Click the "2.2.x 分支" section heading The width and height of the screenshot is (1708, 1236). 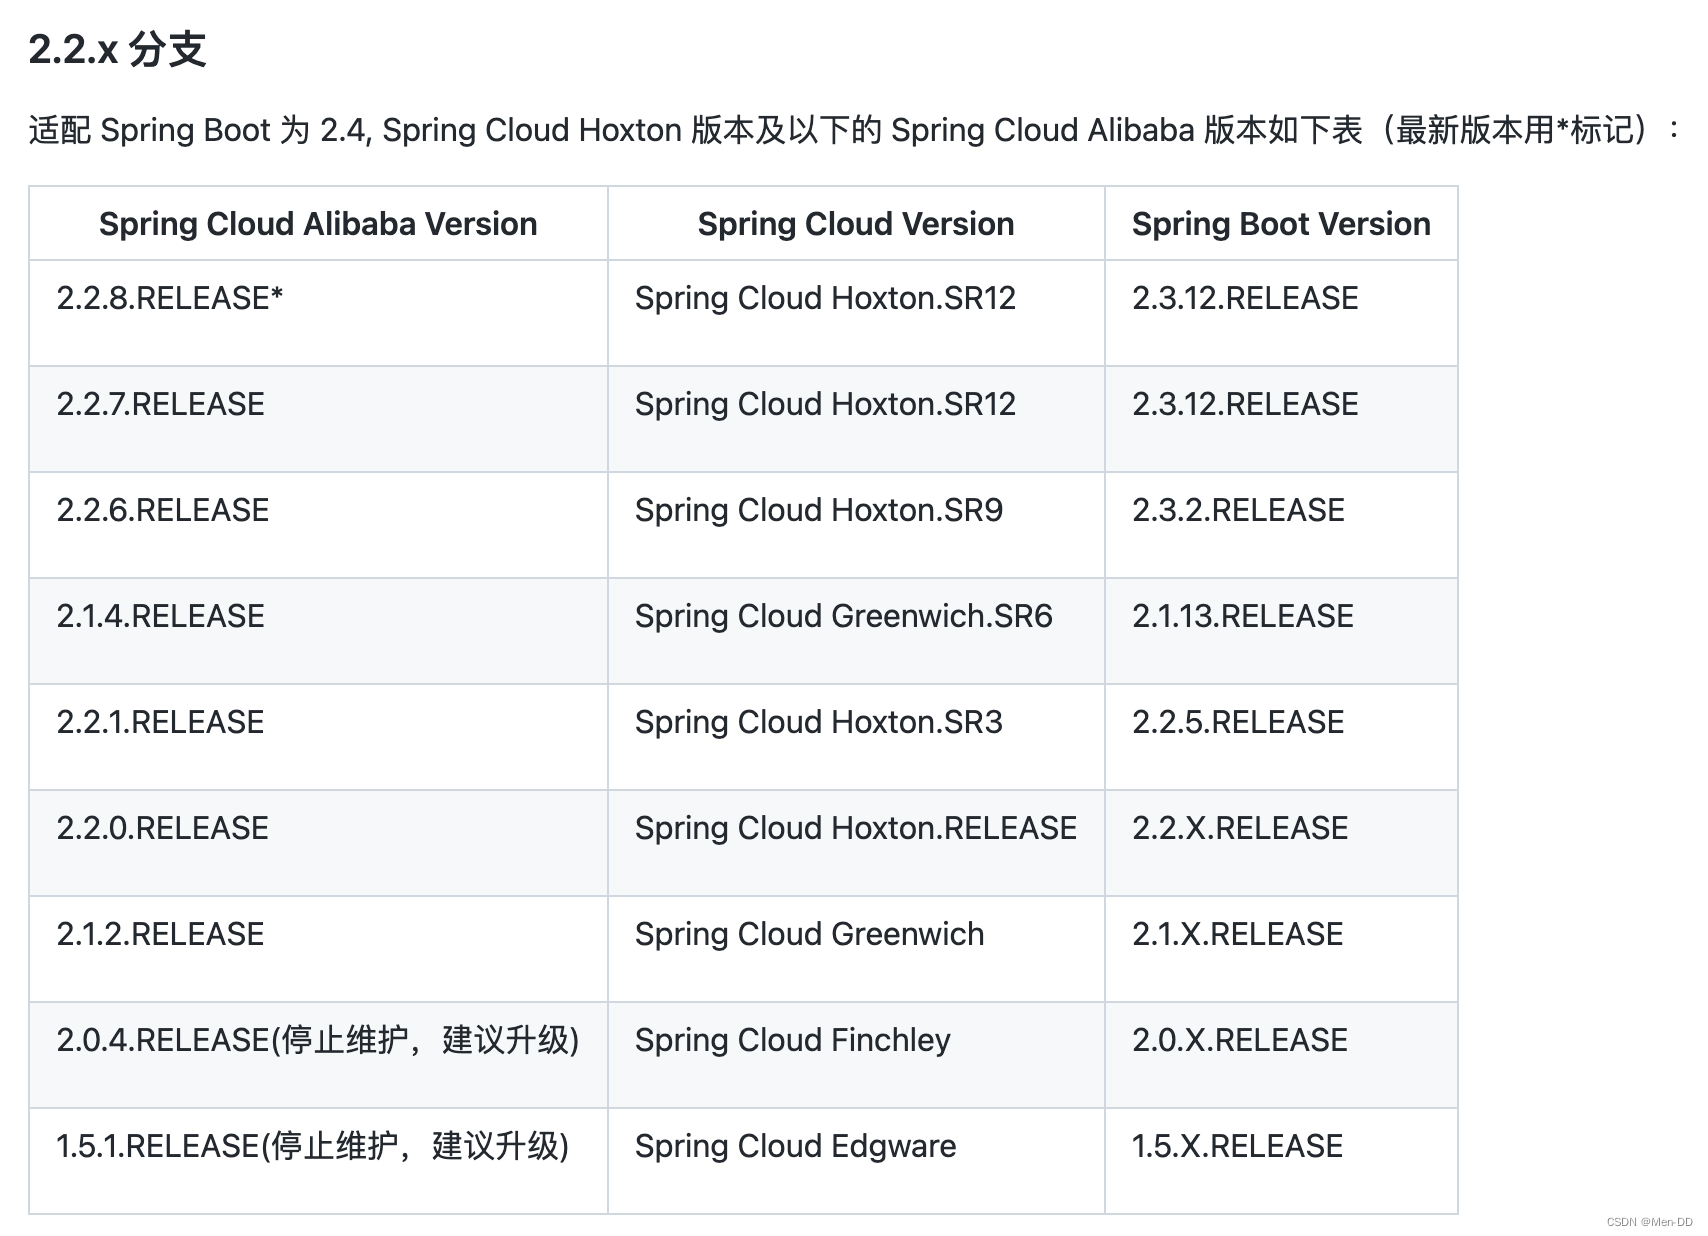(117, 49)
